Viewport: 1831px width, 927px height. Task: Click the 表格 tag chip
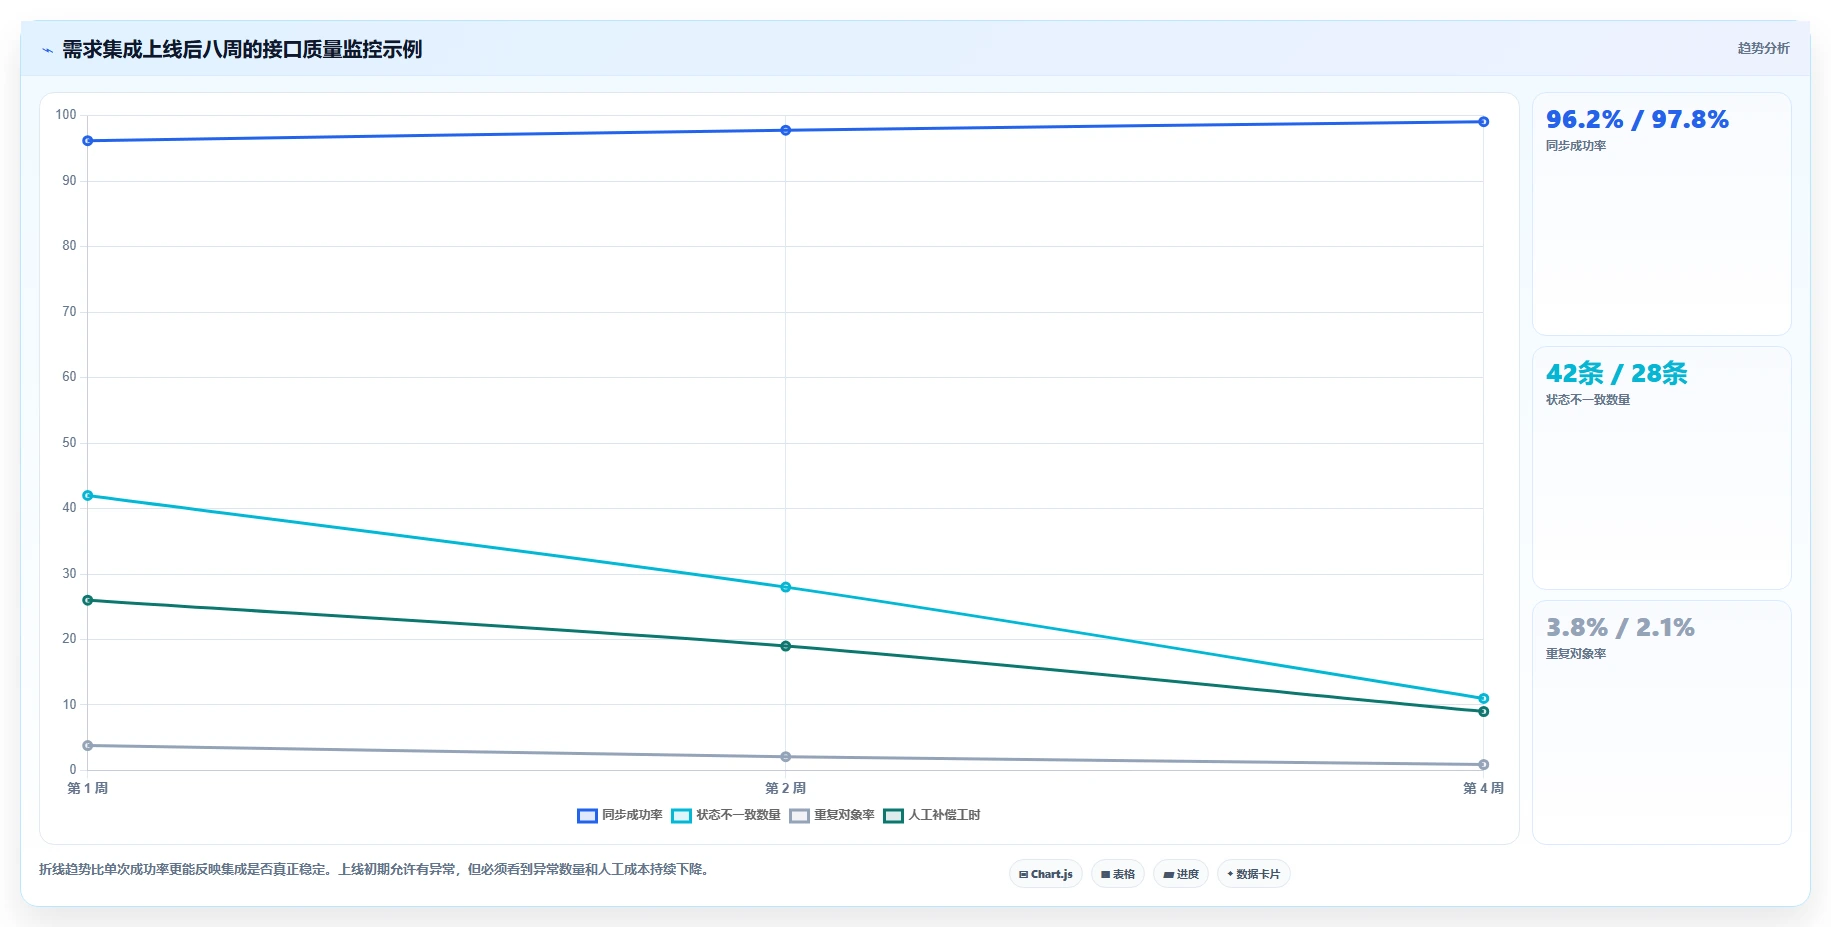pyautogui.click(x=1118, y=874)
